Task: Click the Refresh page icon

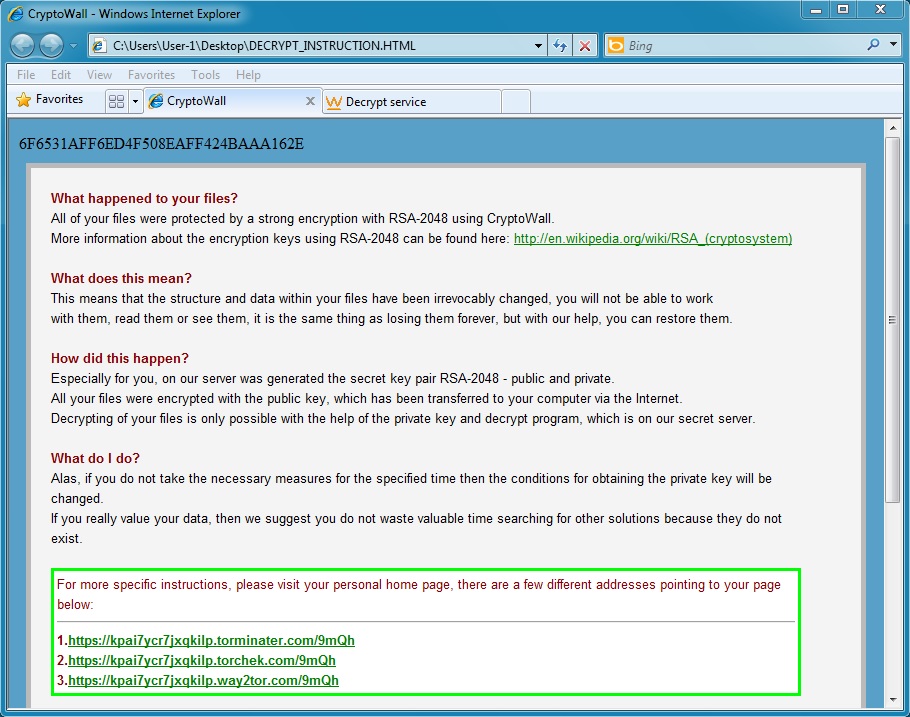Action: pyautogui.click(x=560, y=45)
